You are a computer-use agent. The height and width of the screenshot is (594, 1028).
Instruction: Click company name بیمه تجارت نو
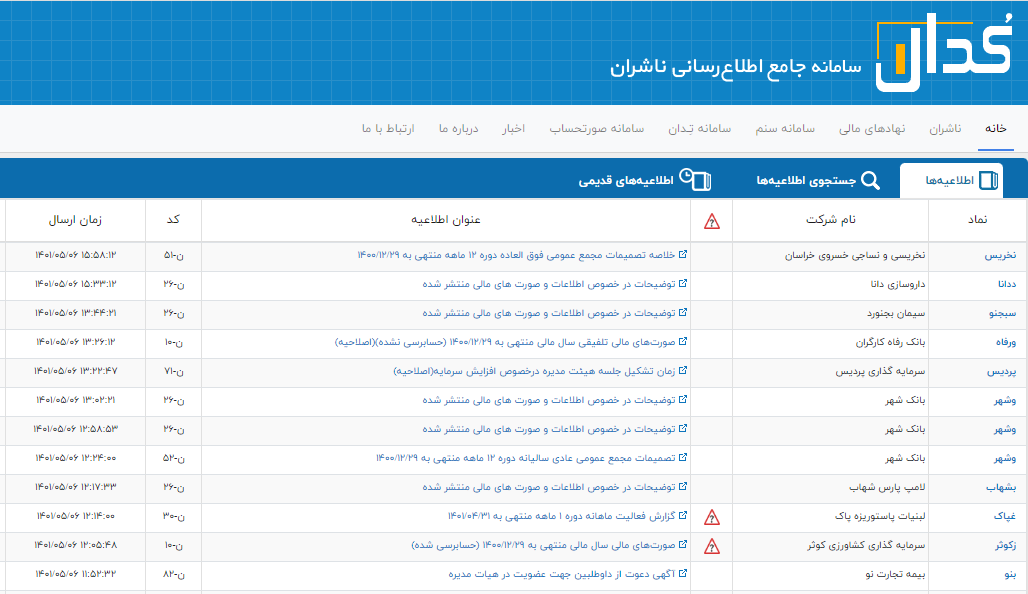tap(896, 574)
